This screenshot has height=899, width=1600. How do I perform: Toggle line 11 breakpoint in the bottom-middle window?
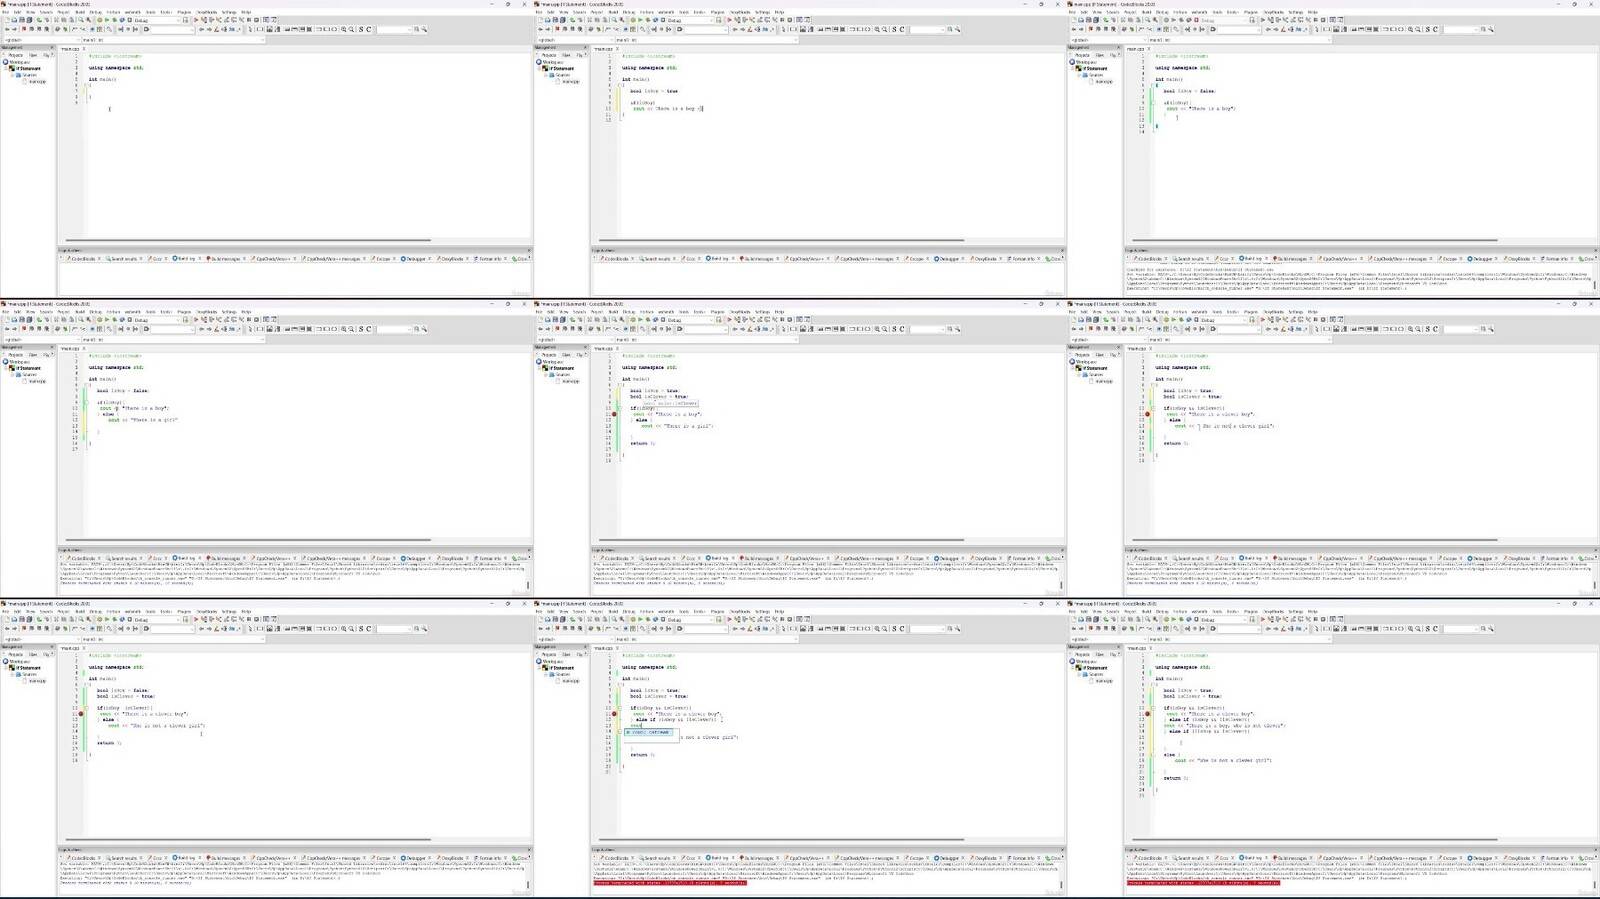[x=614, y=714]
